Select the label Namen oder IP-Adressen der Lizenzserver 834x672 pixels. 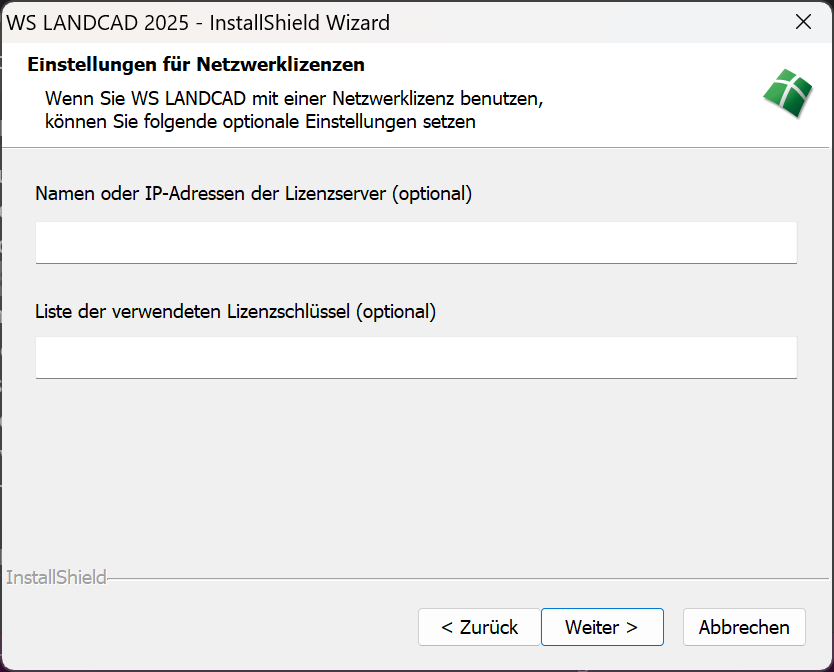211,193
